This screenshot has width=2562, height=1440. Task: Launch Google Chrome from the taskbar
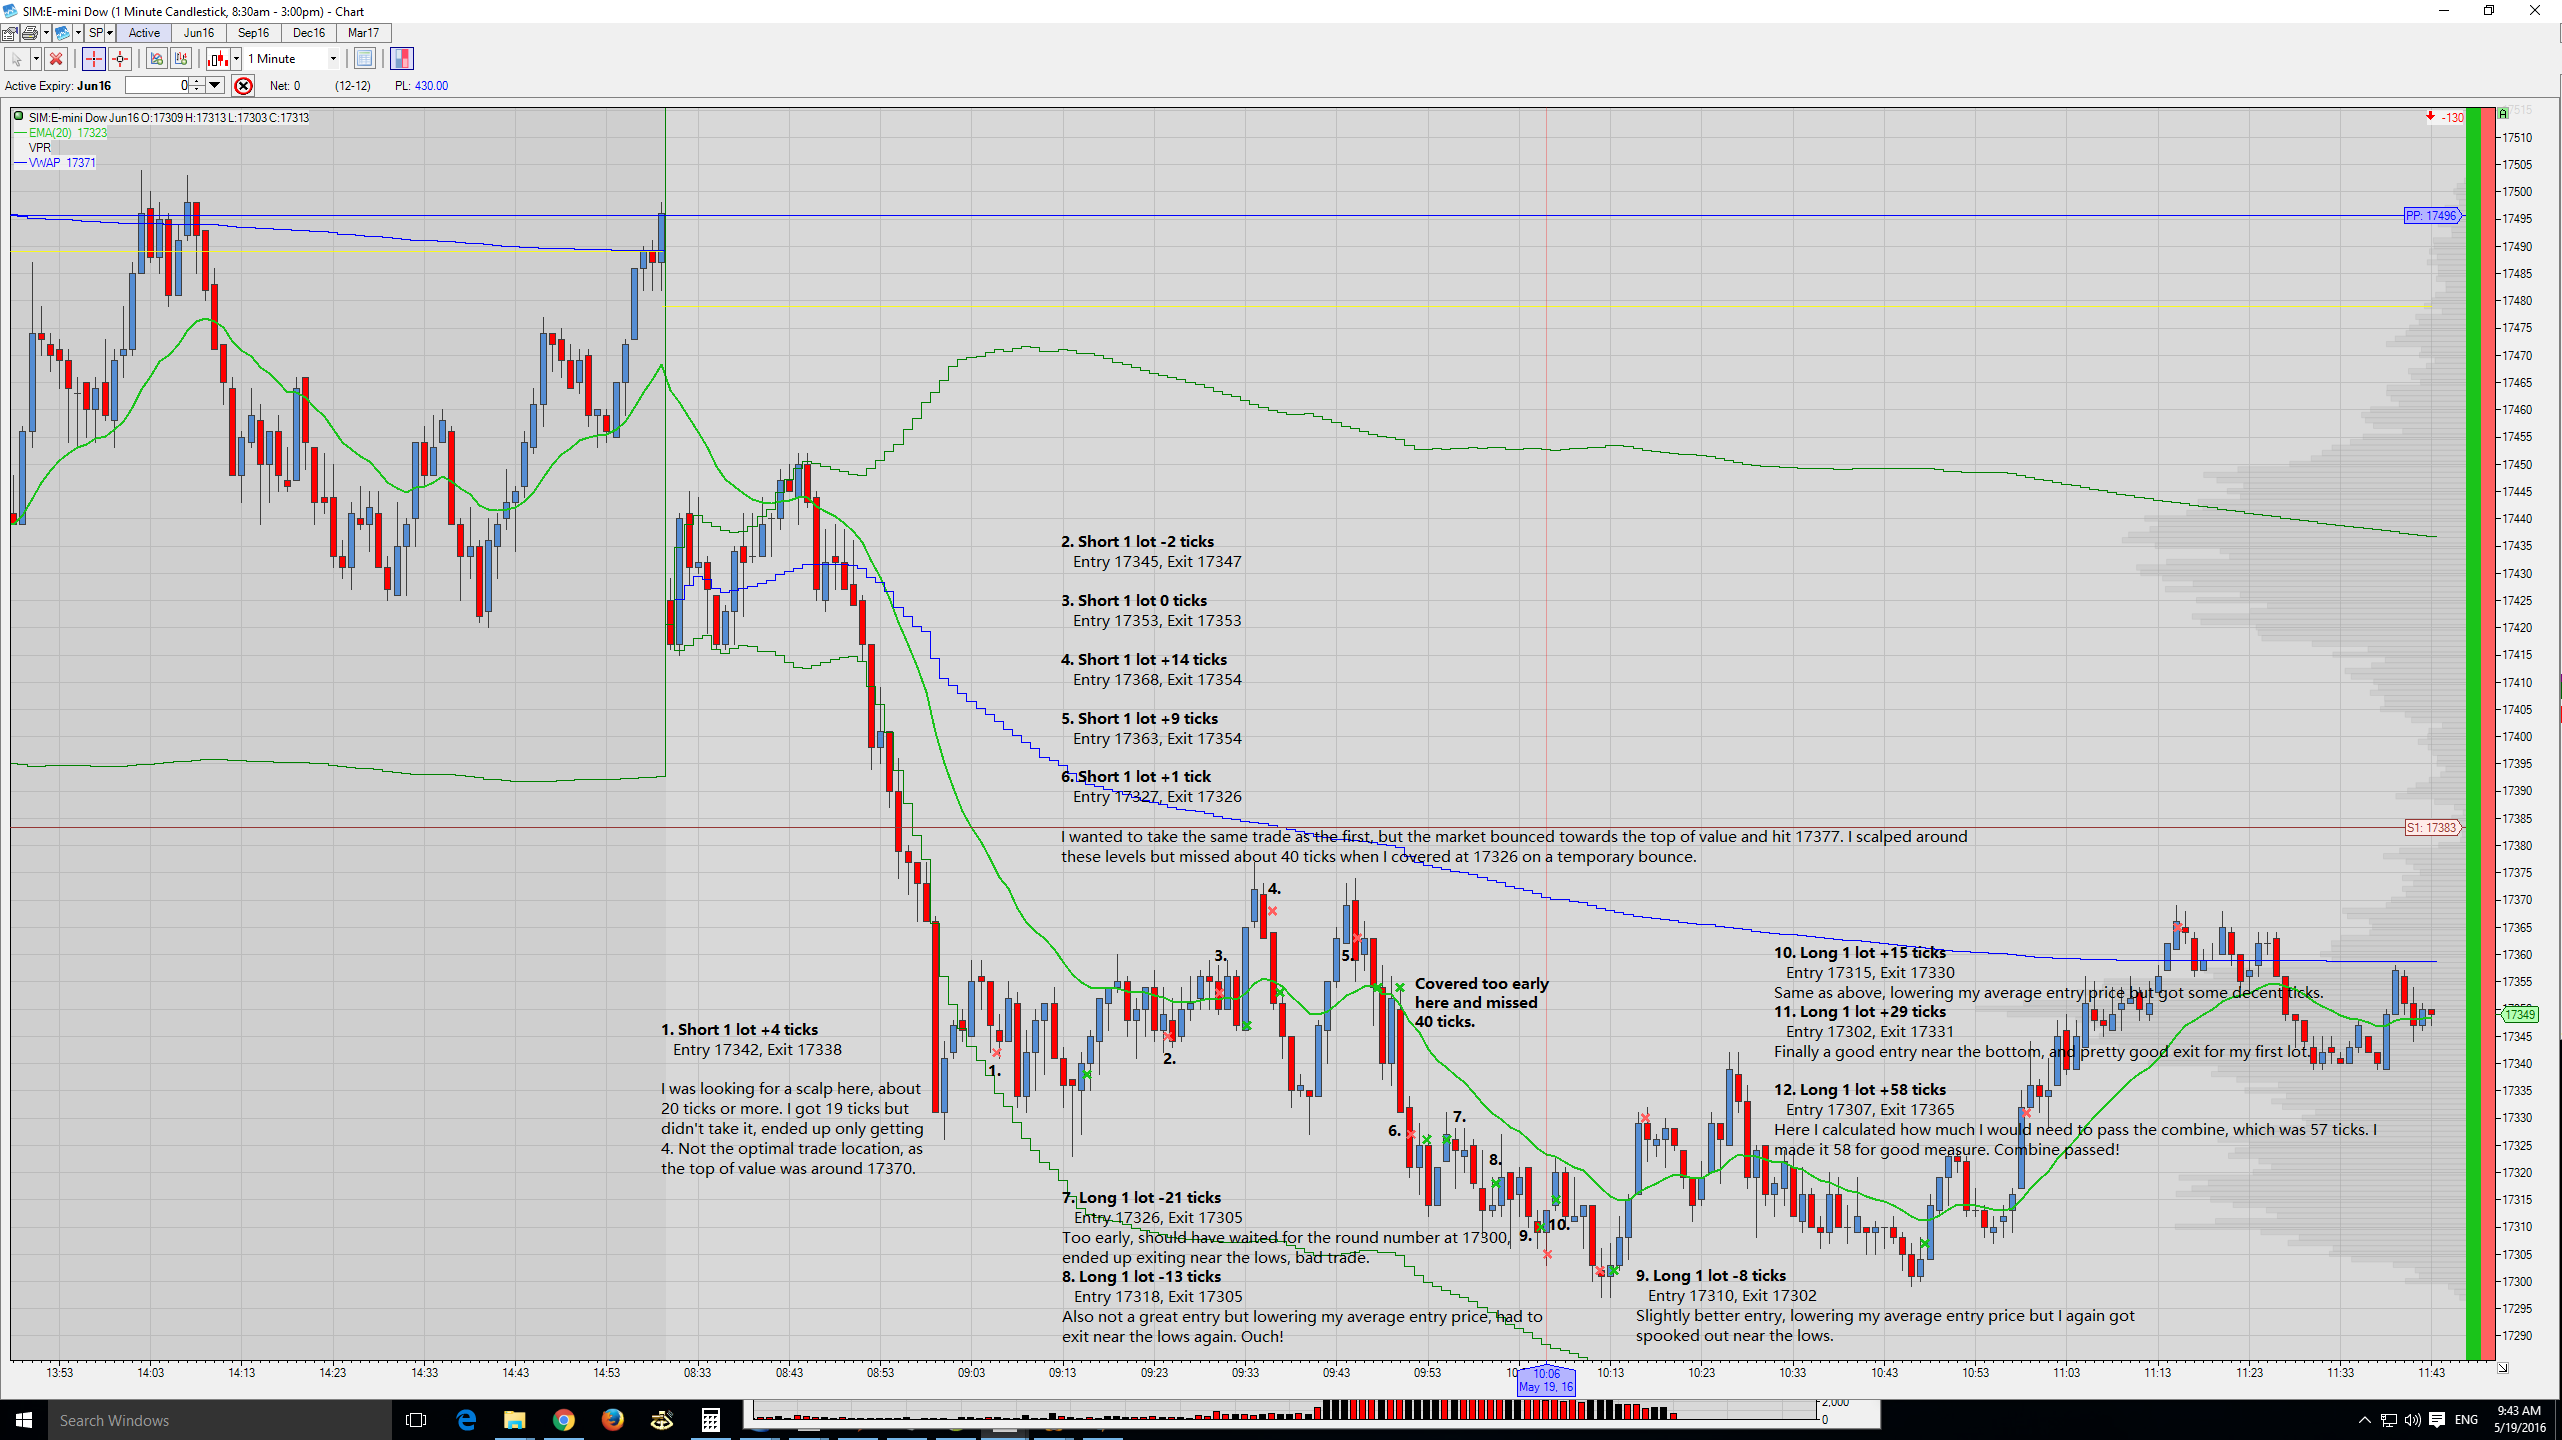563,1420
